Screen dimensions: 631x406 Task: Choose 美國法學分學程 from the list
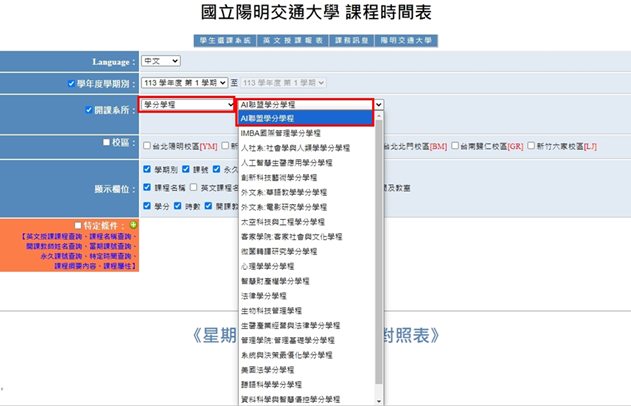pyautogui.click(x=270, y=369)
